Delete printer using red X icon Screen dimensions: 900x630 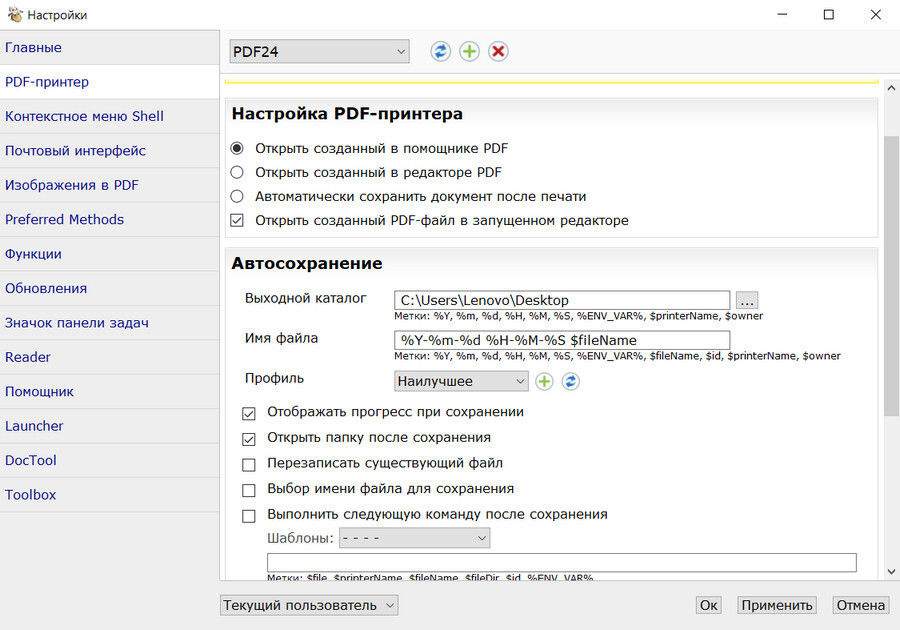(x=498, y=52)
